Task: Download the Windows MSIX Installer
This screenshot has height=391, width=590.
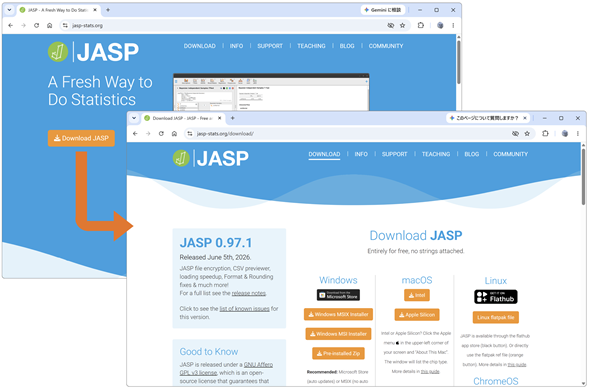Action: click(338, 314)
